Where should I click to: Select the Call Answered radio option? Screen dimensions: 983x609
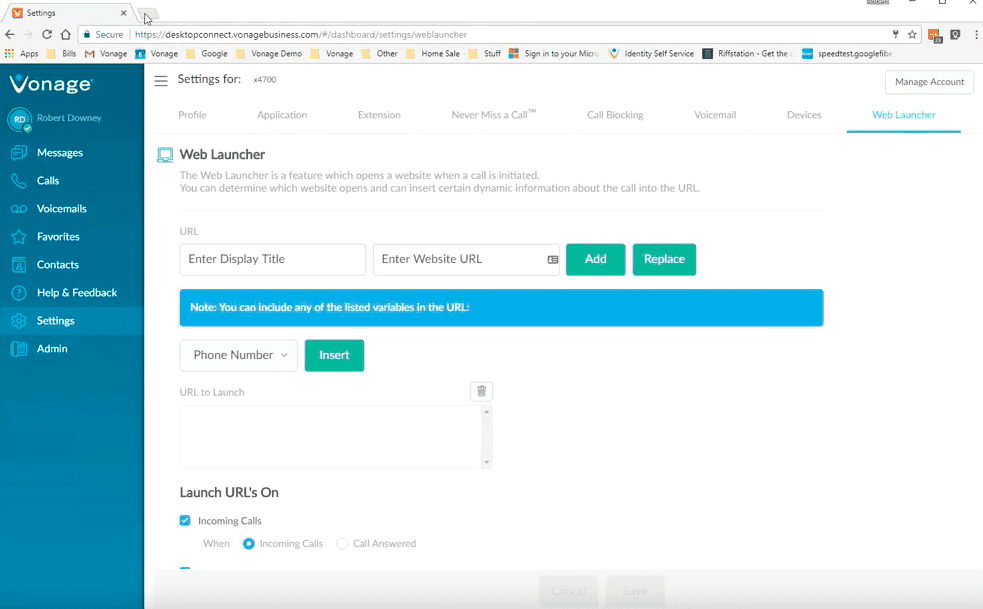click(342, 544)
